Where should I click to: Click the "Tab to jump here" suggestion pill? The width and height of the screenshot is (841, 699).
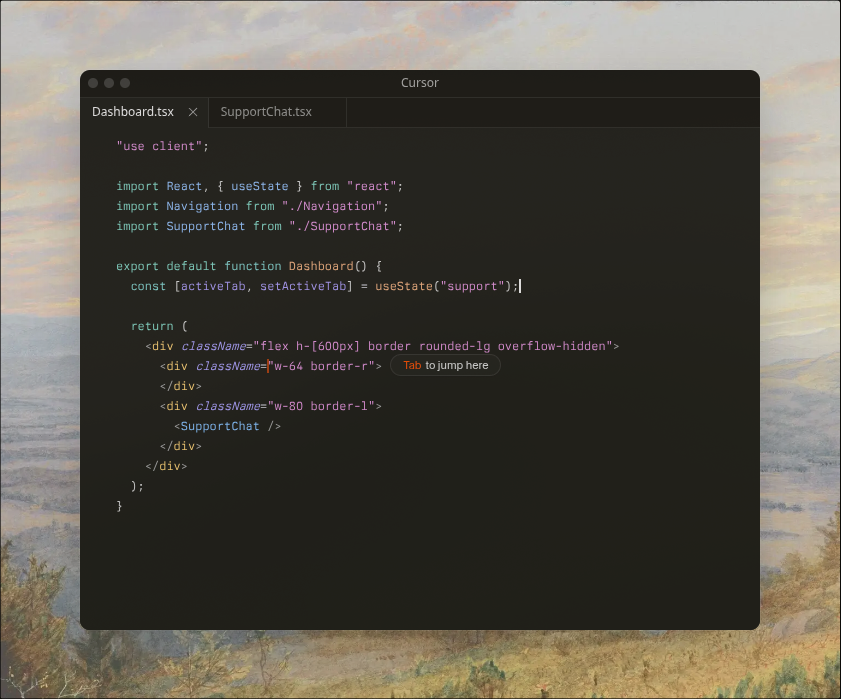445,366
